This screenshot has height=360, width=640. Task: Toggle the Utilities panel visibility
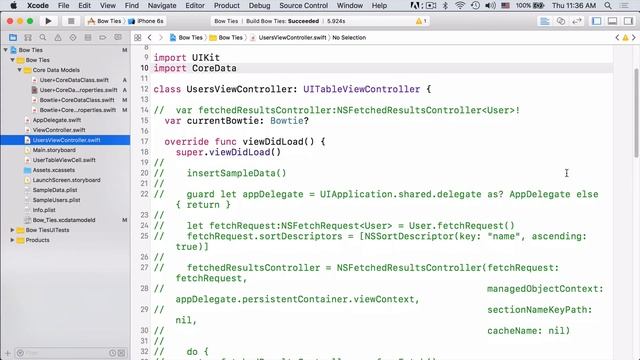tap(628, 21)
